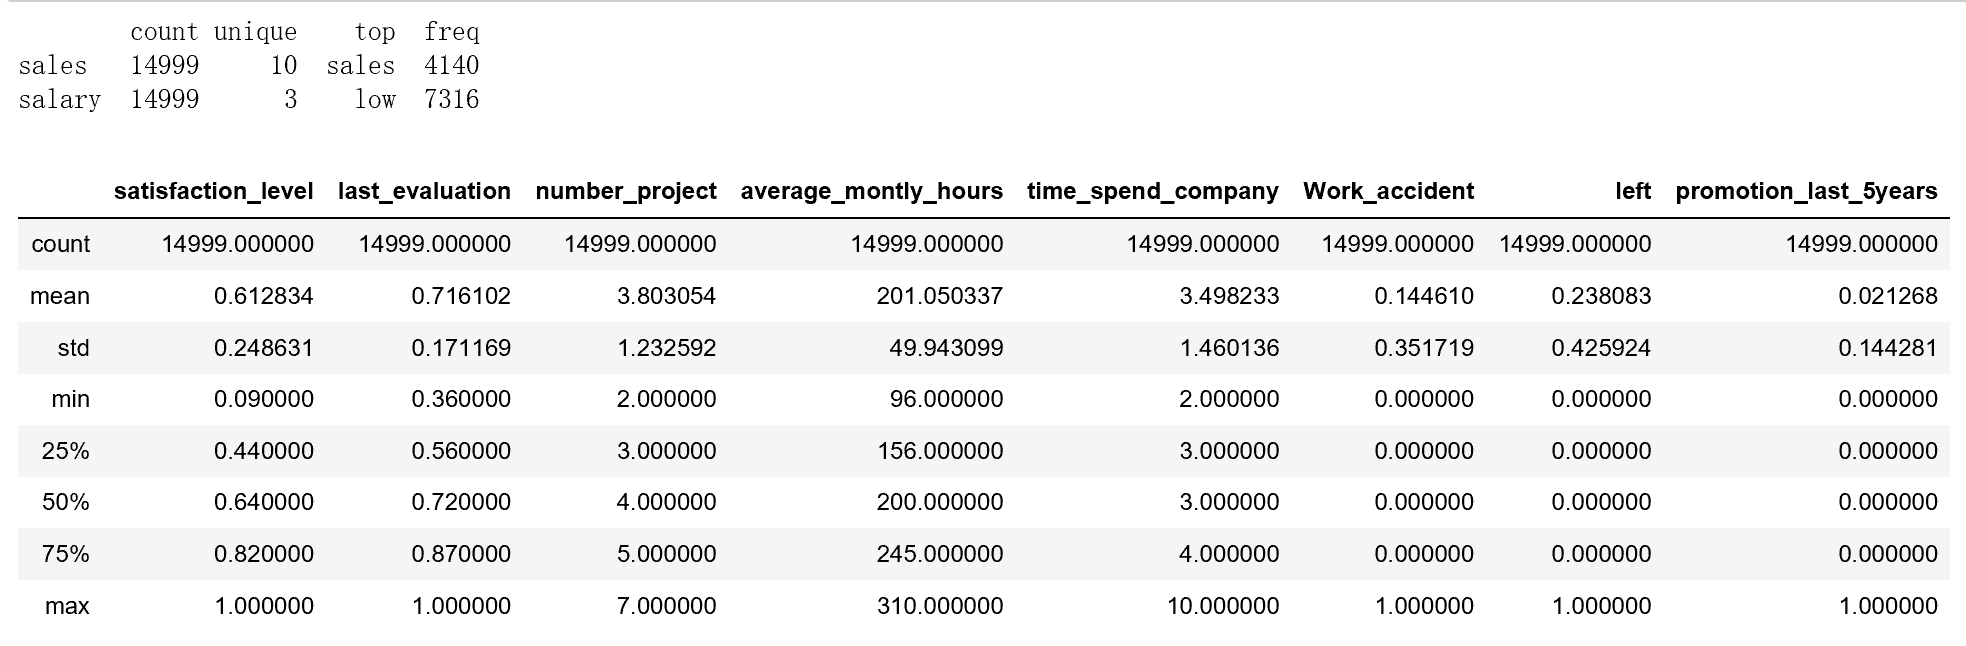Viewport: 1966px width, 646px height.
Task: Click the sales freq value 4140
Action: click(x=452, y=66)
